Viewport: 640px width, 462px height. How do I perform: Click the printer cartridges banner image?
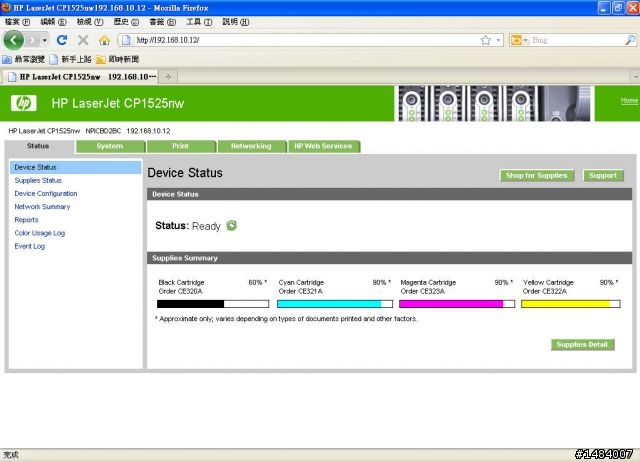click(x=494, y=103)
